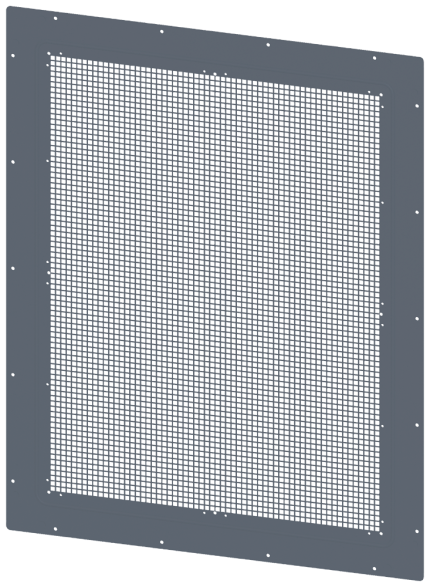The image size is (430, 587).
Task: Click the lowest hole on right frame edge
Action: pos(417,531)
